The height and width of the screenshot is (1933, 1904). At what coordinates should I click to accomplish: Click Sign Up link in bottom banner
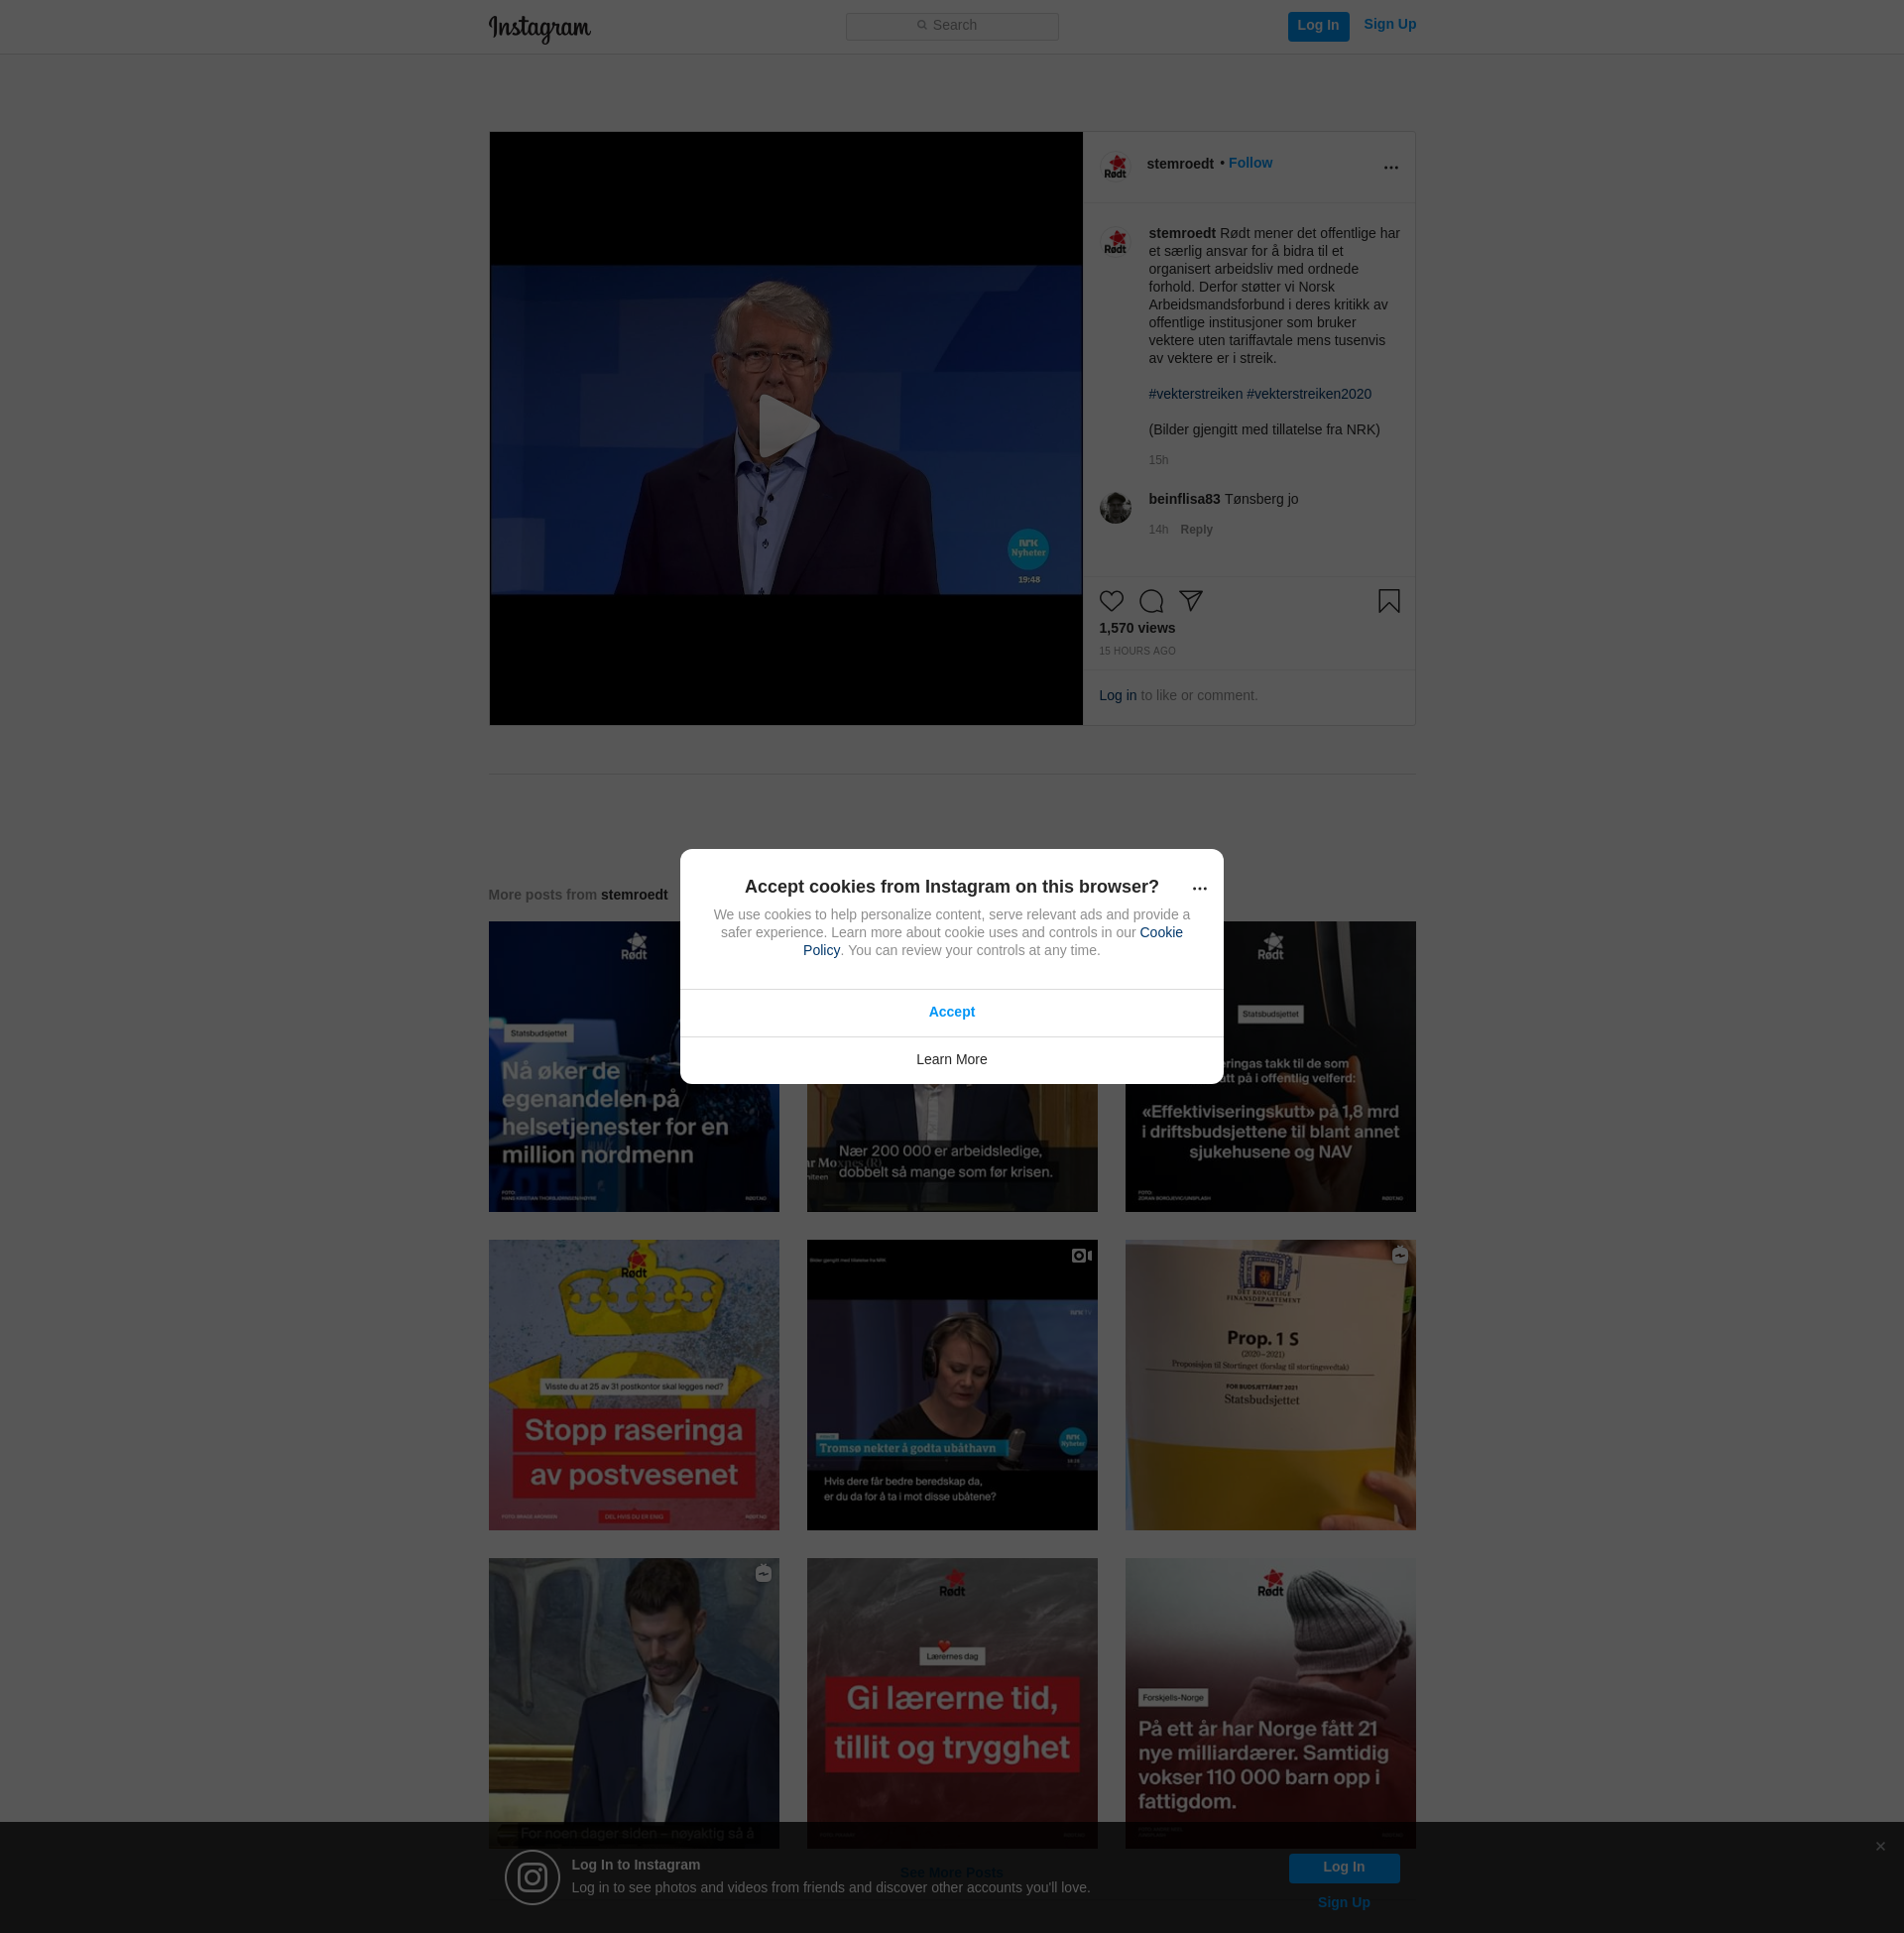(x=1343, y=1903)
